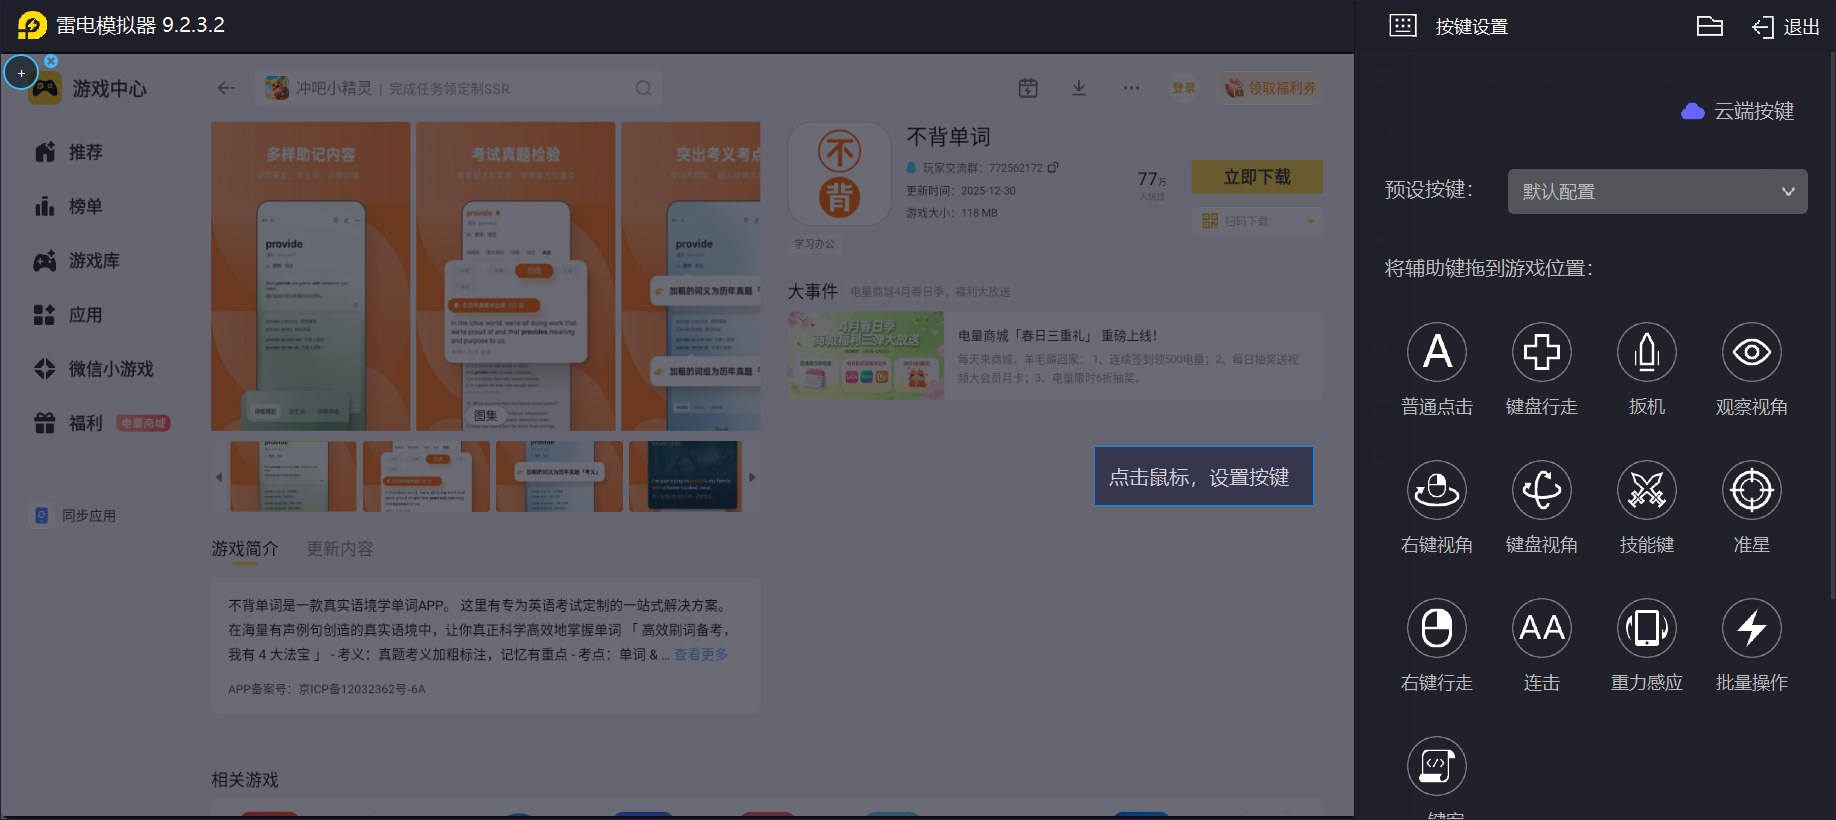Choose the 扳机 trigger key icon
The image size is (1836, 820).
[x=1647, y=352]
